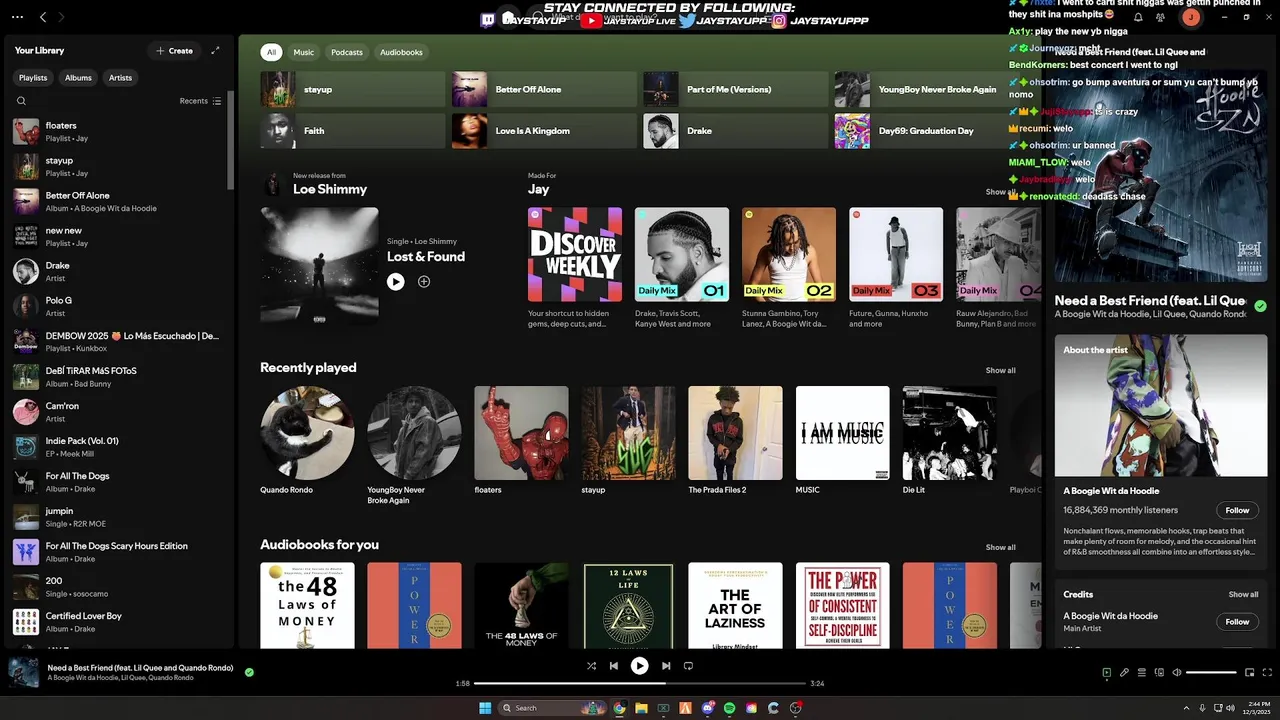This screenshot has height=720, width=1280.
Task: Show all Credits
Action: (1243, 594)
